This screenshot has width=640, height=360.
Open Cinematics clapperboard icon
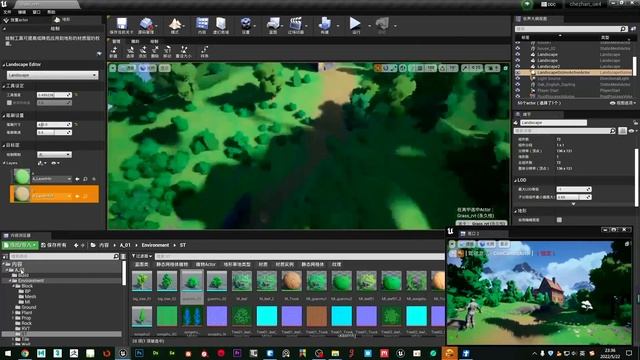296,25
